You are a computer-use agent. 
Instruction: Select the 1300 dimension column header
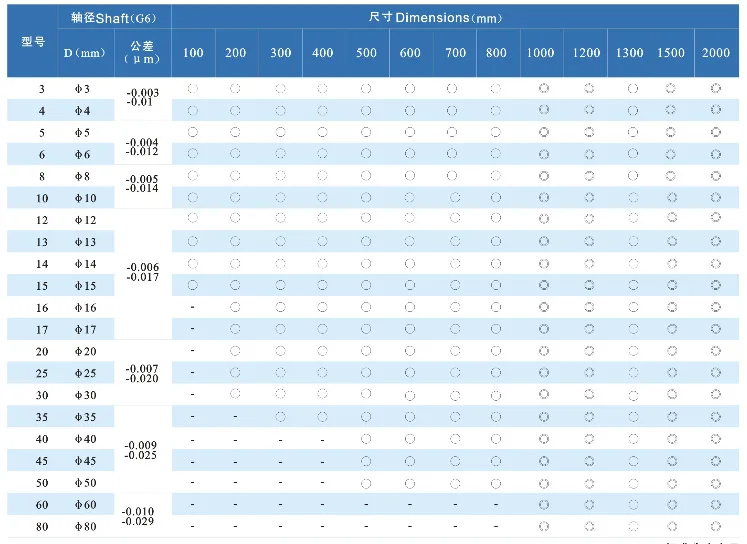pyautogui.click(x=629, y=53)
